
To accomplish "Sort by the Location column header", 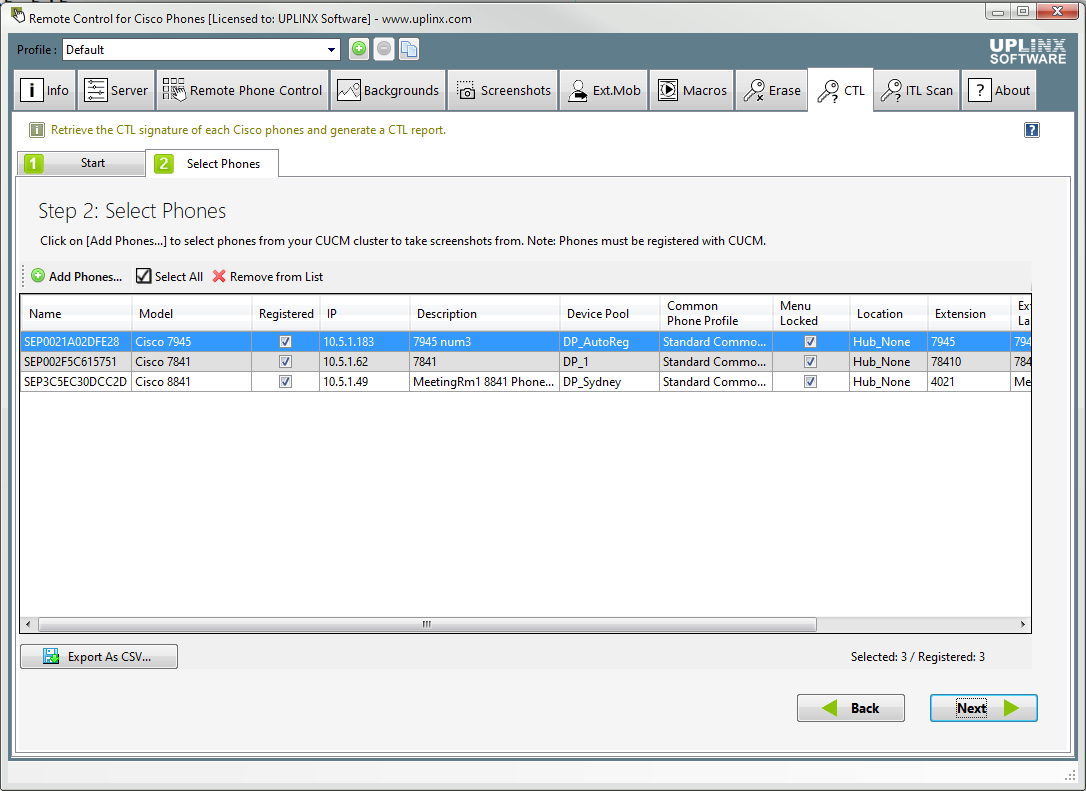I will (889, 313).
